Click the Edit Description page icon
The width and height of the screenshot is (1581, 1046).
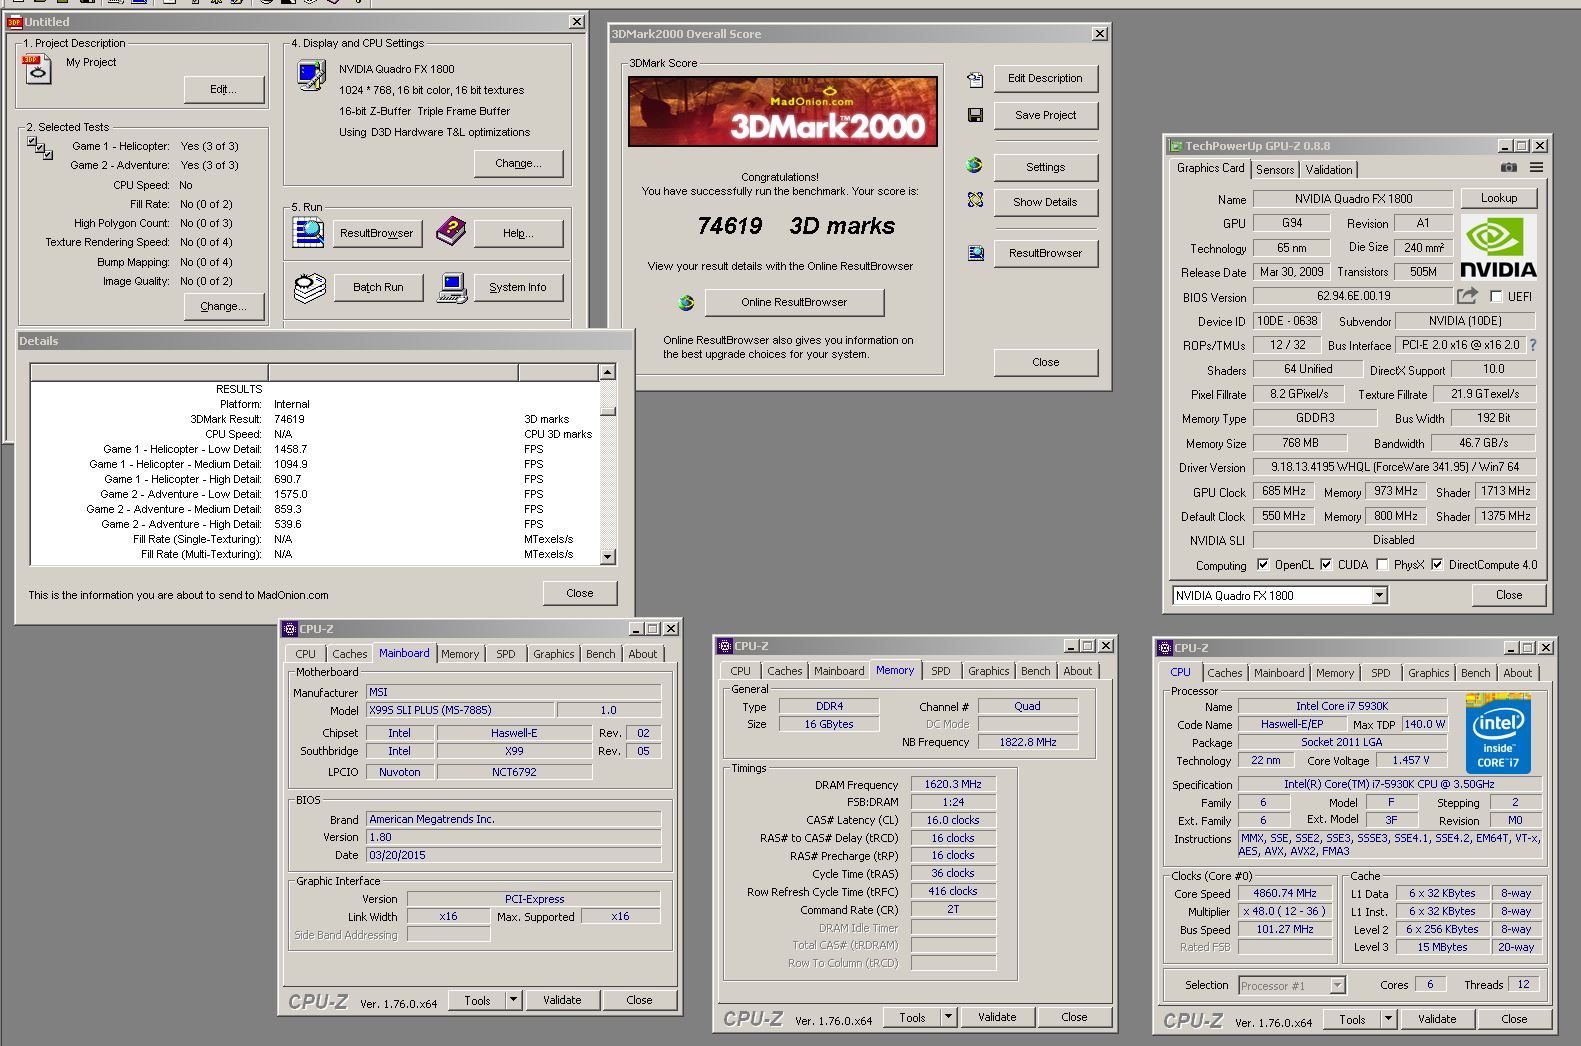coord(975,79)
